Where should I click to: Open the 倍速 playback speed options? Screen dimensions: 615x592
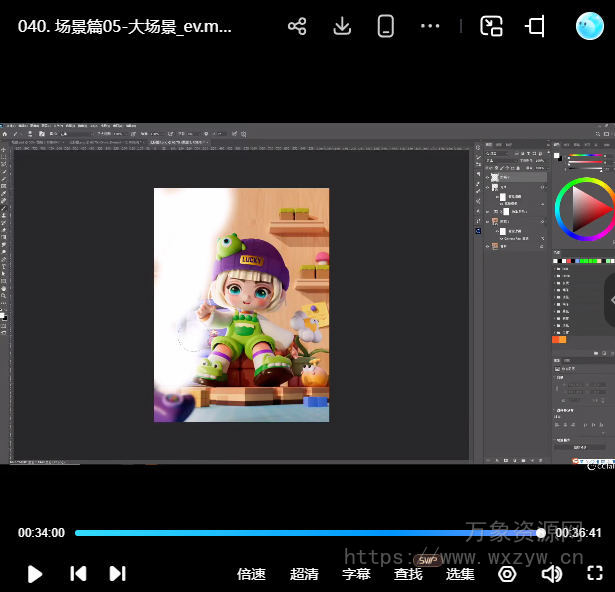(x=251, y=574)
